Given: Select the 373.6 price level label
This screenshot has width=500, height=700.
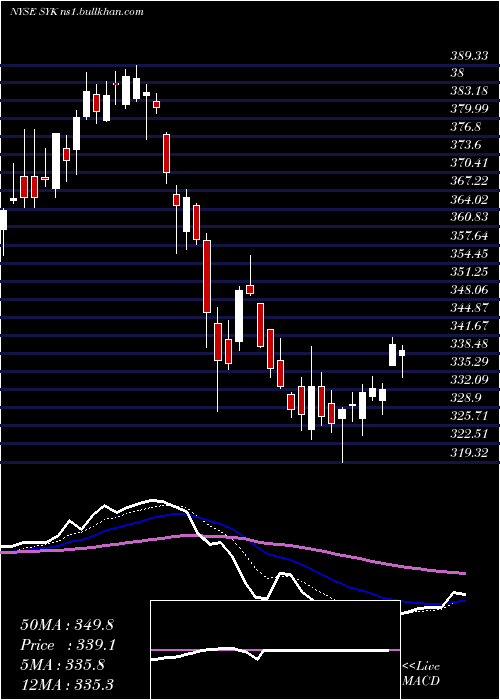Looking at the screenshot, I should click(x=466, y=145).
